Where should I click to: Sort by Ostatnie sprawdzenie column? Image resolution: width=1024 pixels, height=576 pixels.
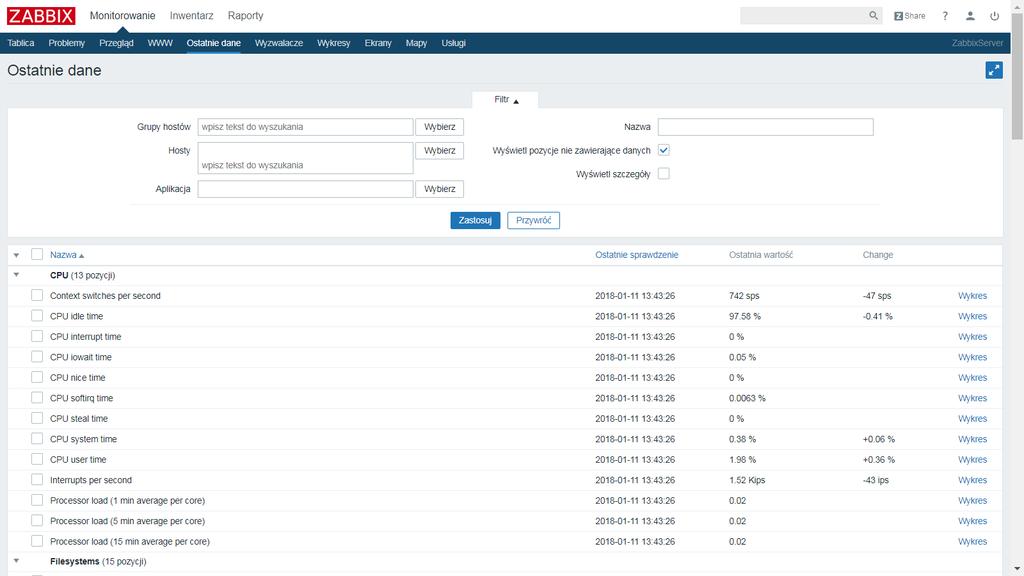pos(637,255)
